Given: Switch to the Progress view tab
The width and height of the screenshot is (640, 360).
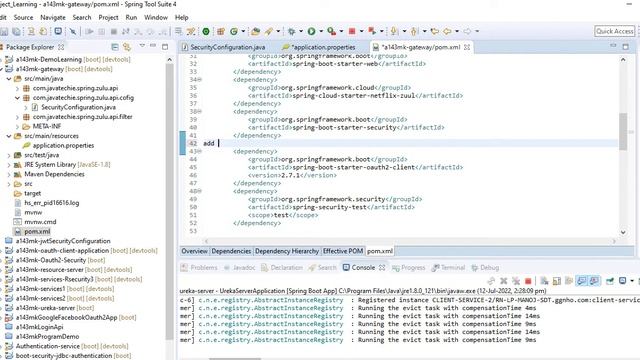Looking at the screenshot, I should (x=408, y=268).
